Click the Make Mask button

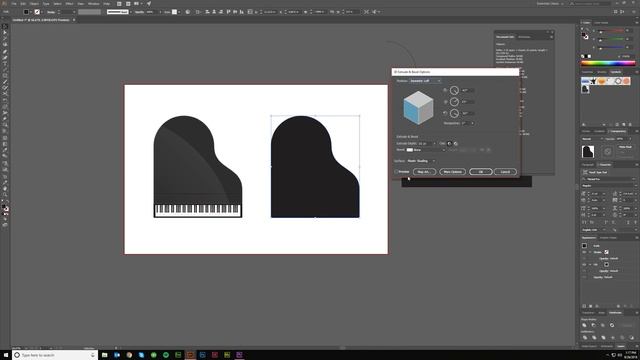(625, 147)
